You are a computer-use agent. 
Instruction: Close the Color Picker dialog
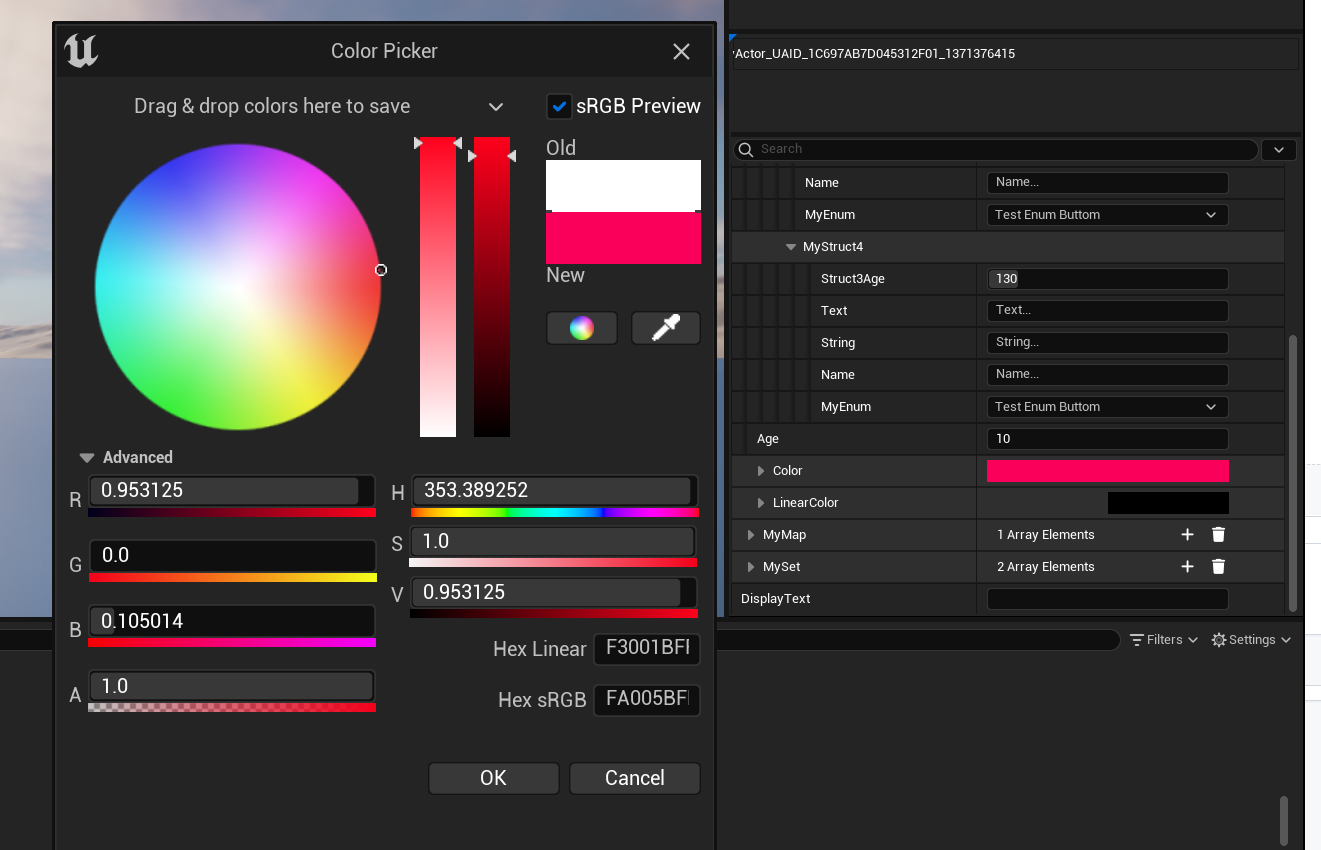point(681,51)
